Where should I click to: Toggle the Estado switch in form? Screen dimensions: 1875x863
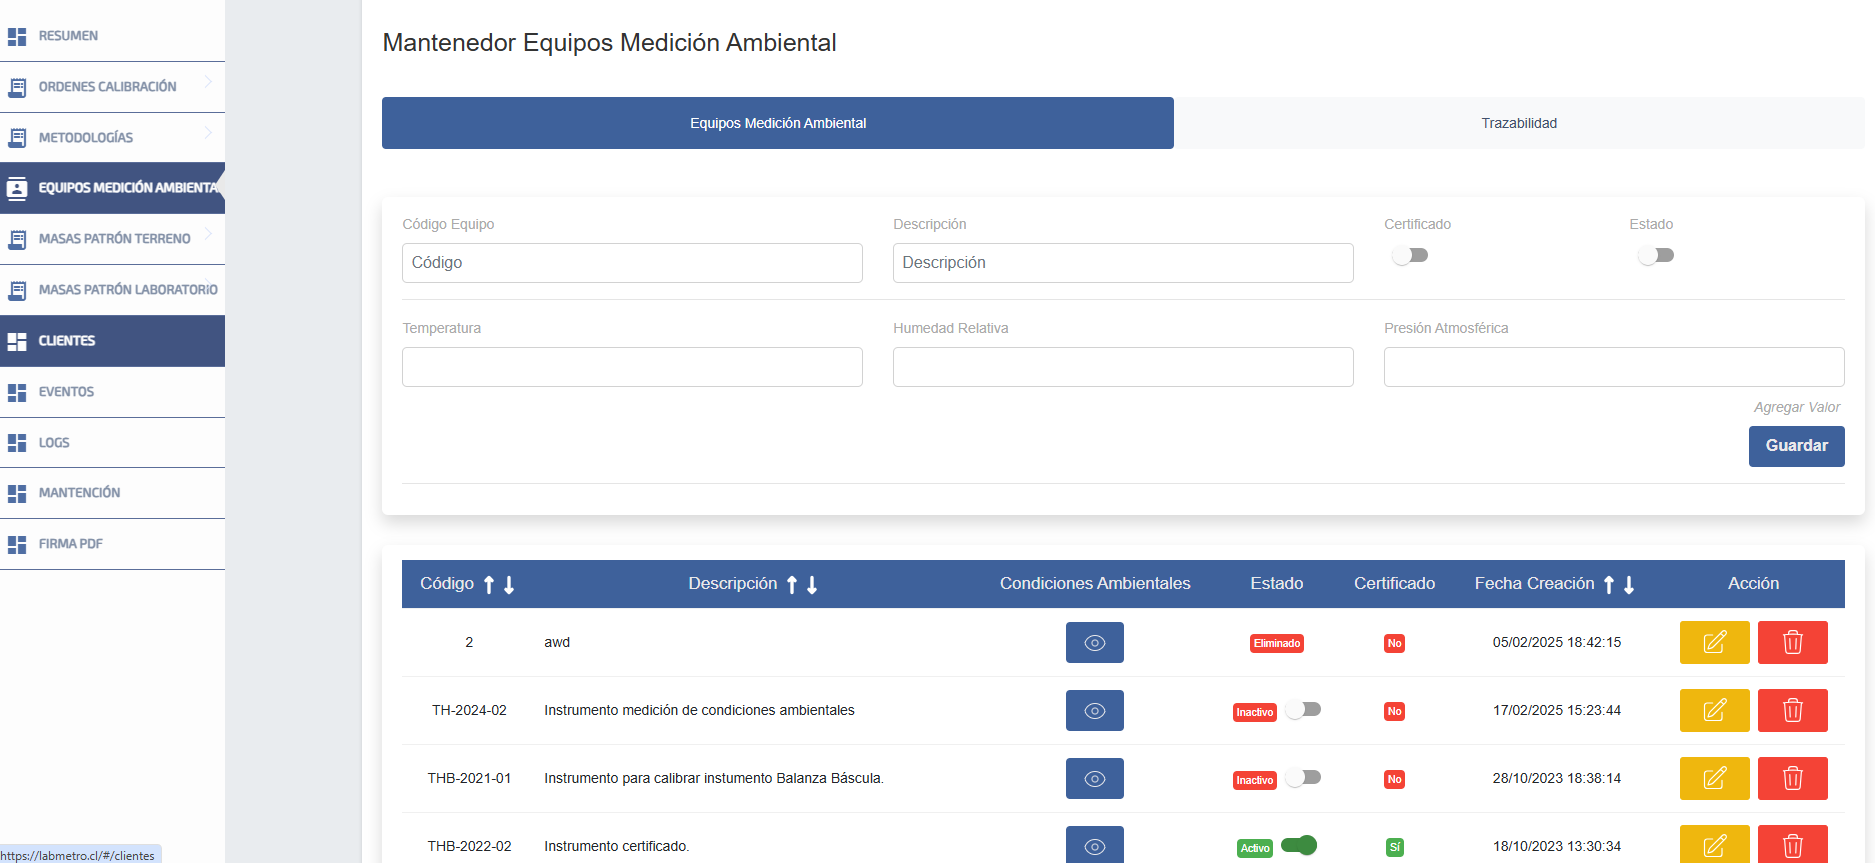(x=1656, y=255)
